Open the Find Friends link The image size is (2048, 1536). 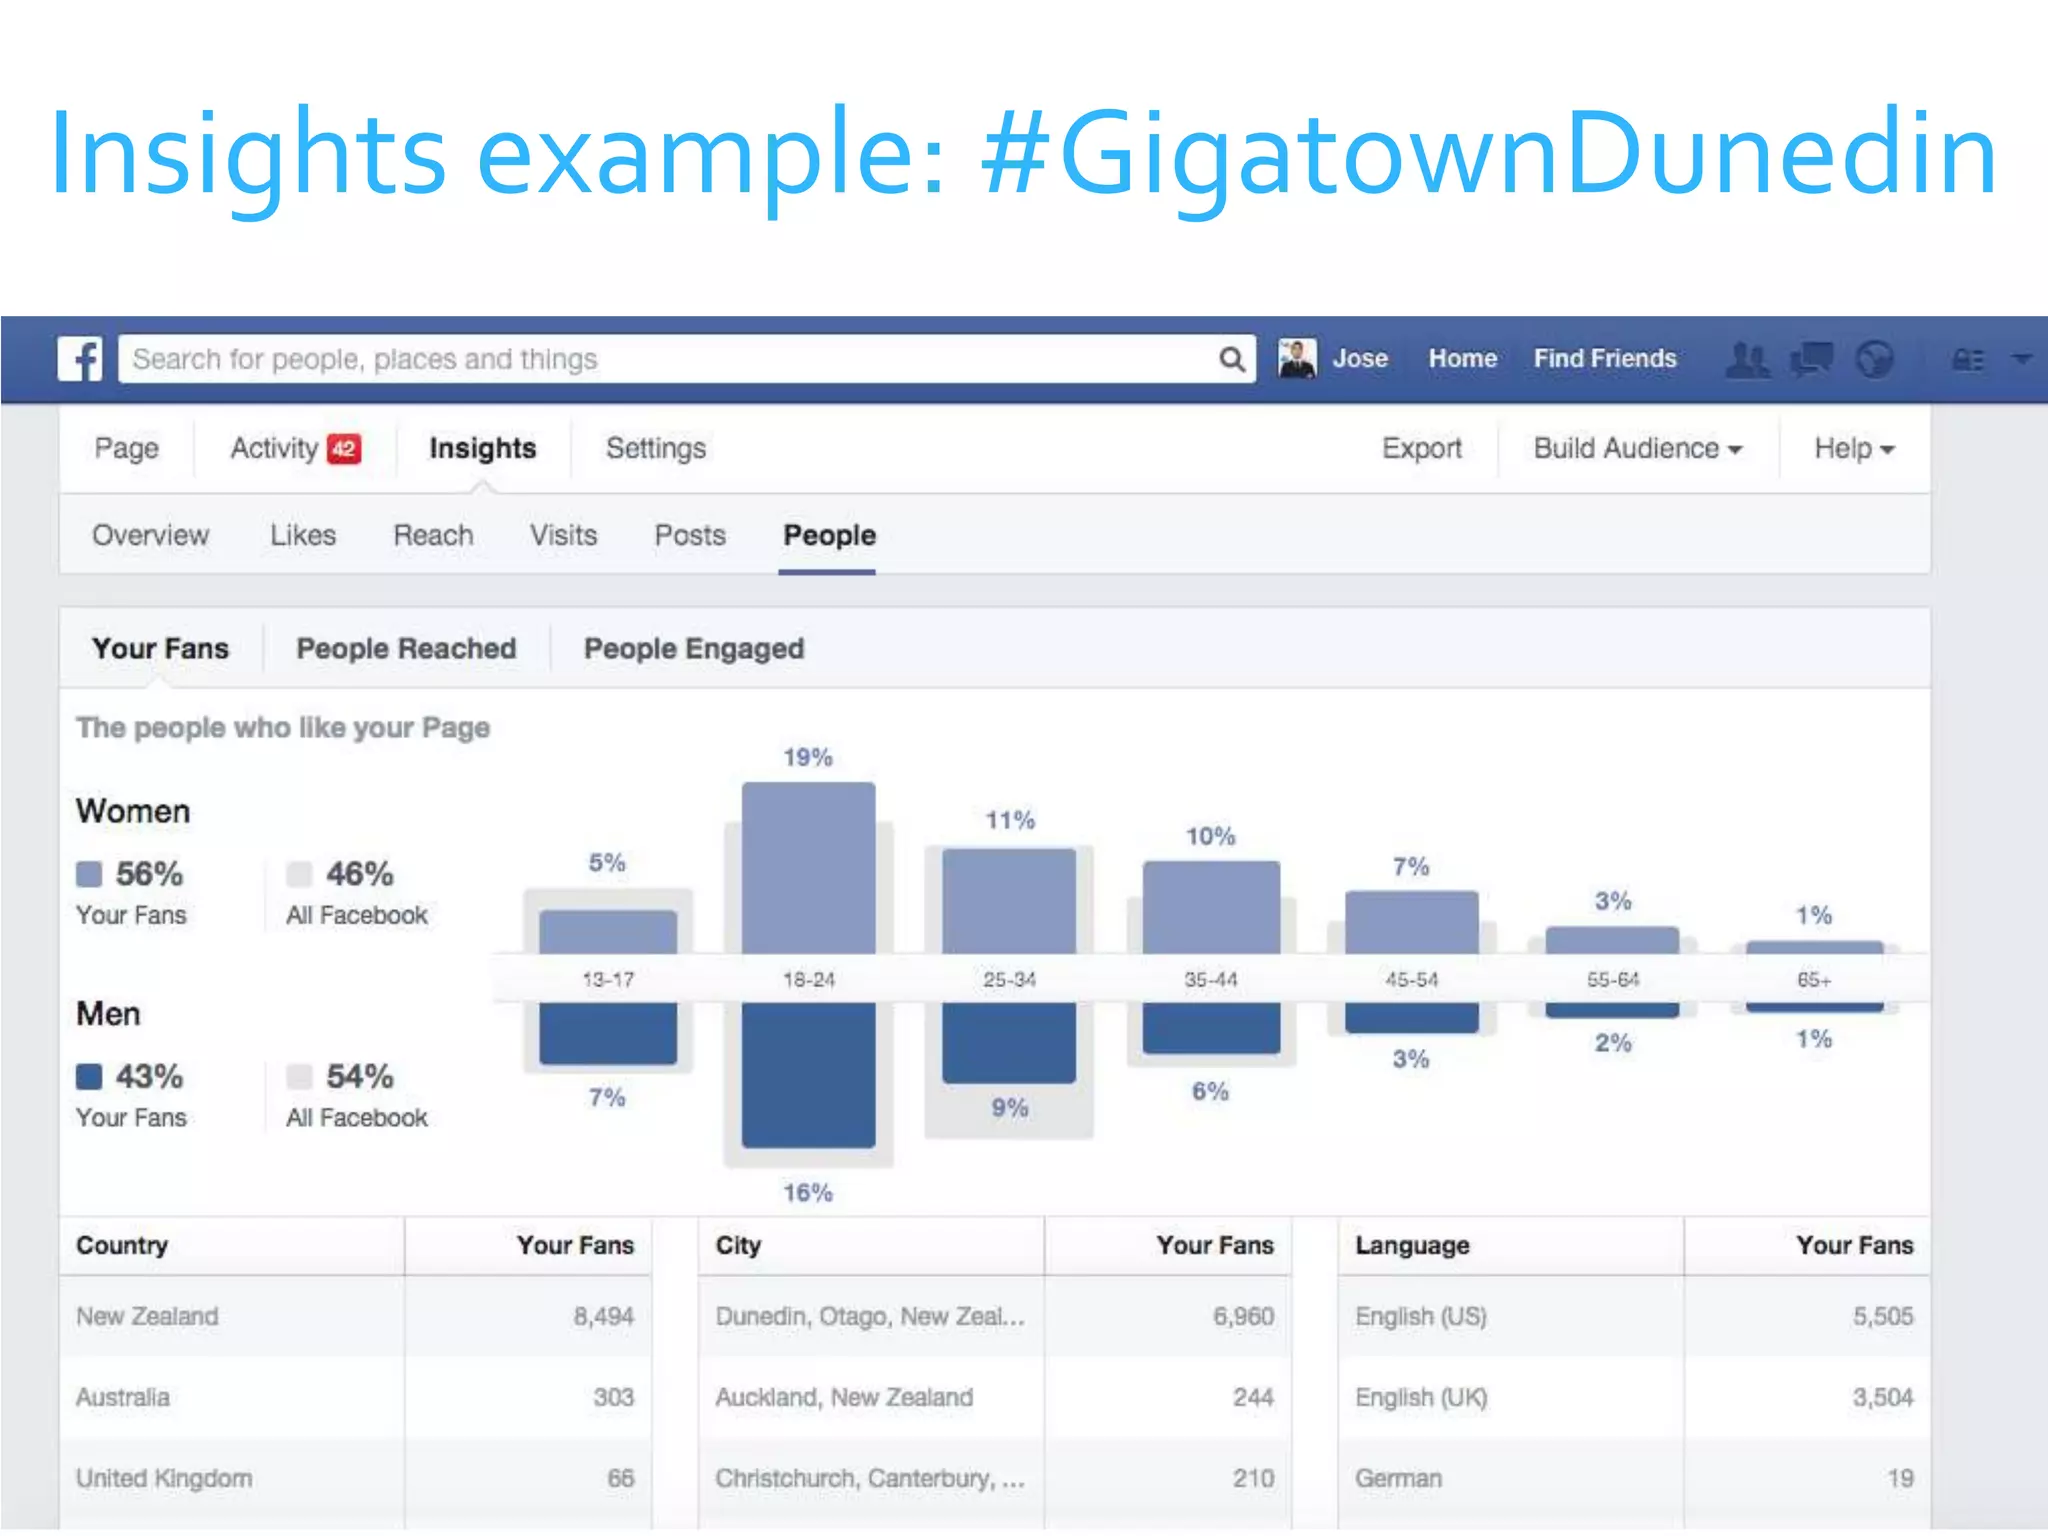coord(1605,358)
